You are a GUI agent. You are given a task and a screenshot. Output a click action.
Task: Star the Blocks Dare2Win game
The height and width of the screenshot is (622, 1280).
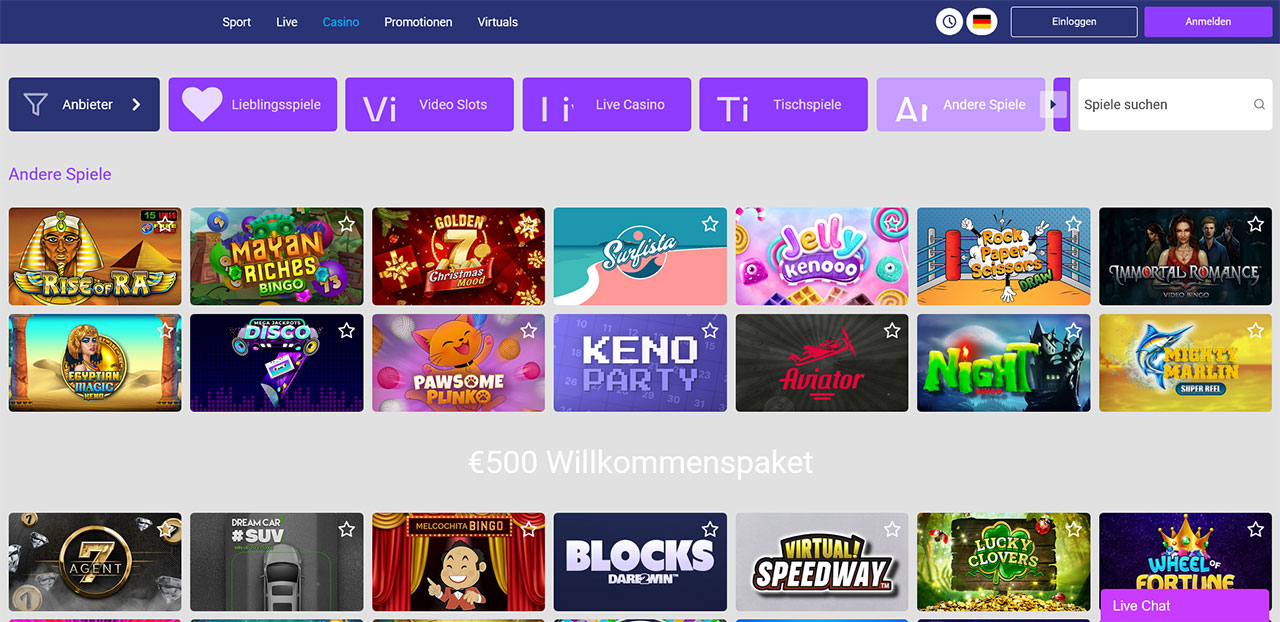coord(710,529)
